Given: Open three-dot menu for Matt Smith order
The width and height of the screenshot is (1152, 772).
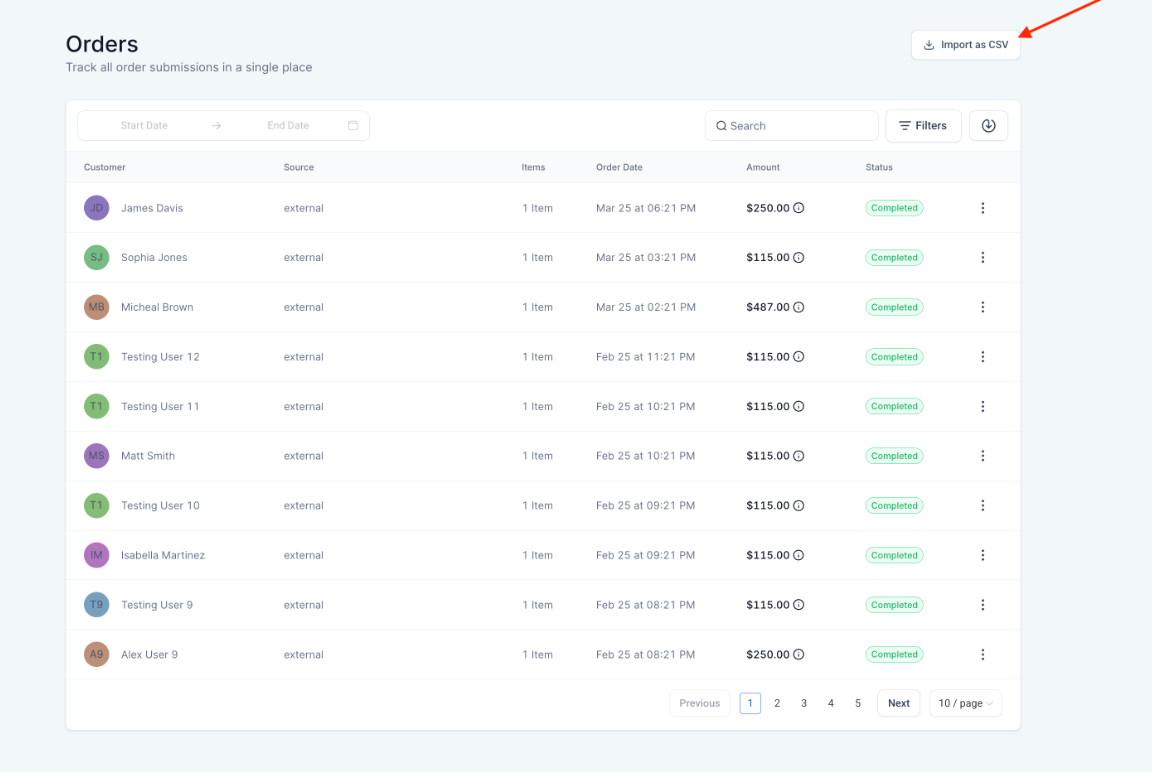Looking at the screenshot, I should [x=982, y=456].
